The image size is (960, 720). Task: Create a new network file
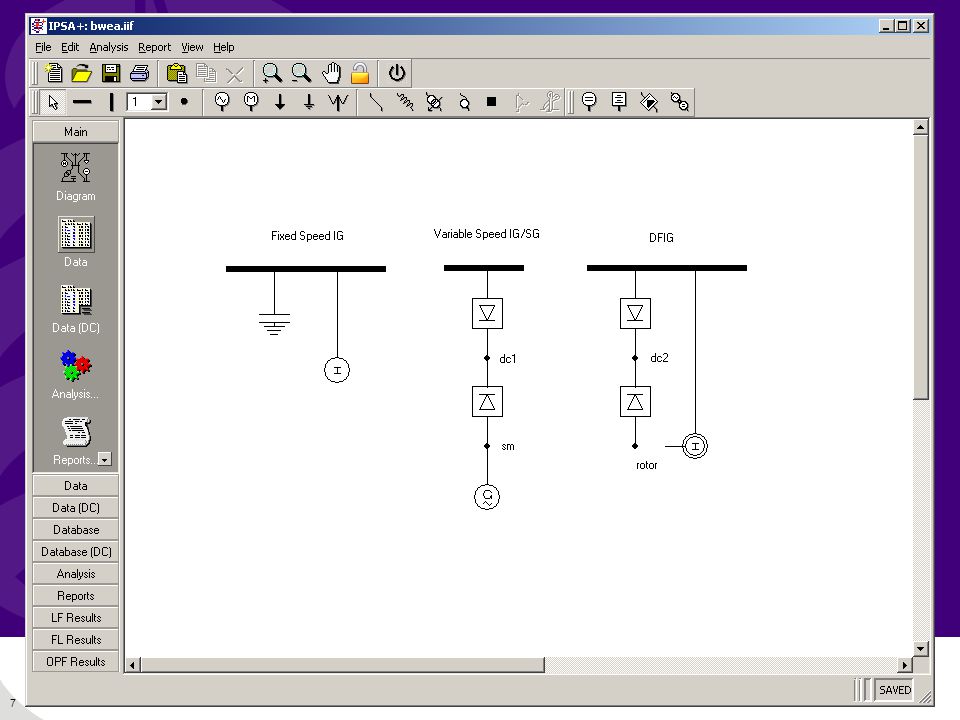[x=54, y=73]
